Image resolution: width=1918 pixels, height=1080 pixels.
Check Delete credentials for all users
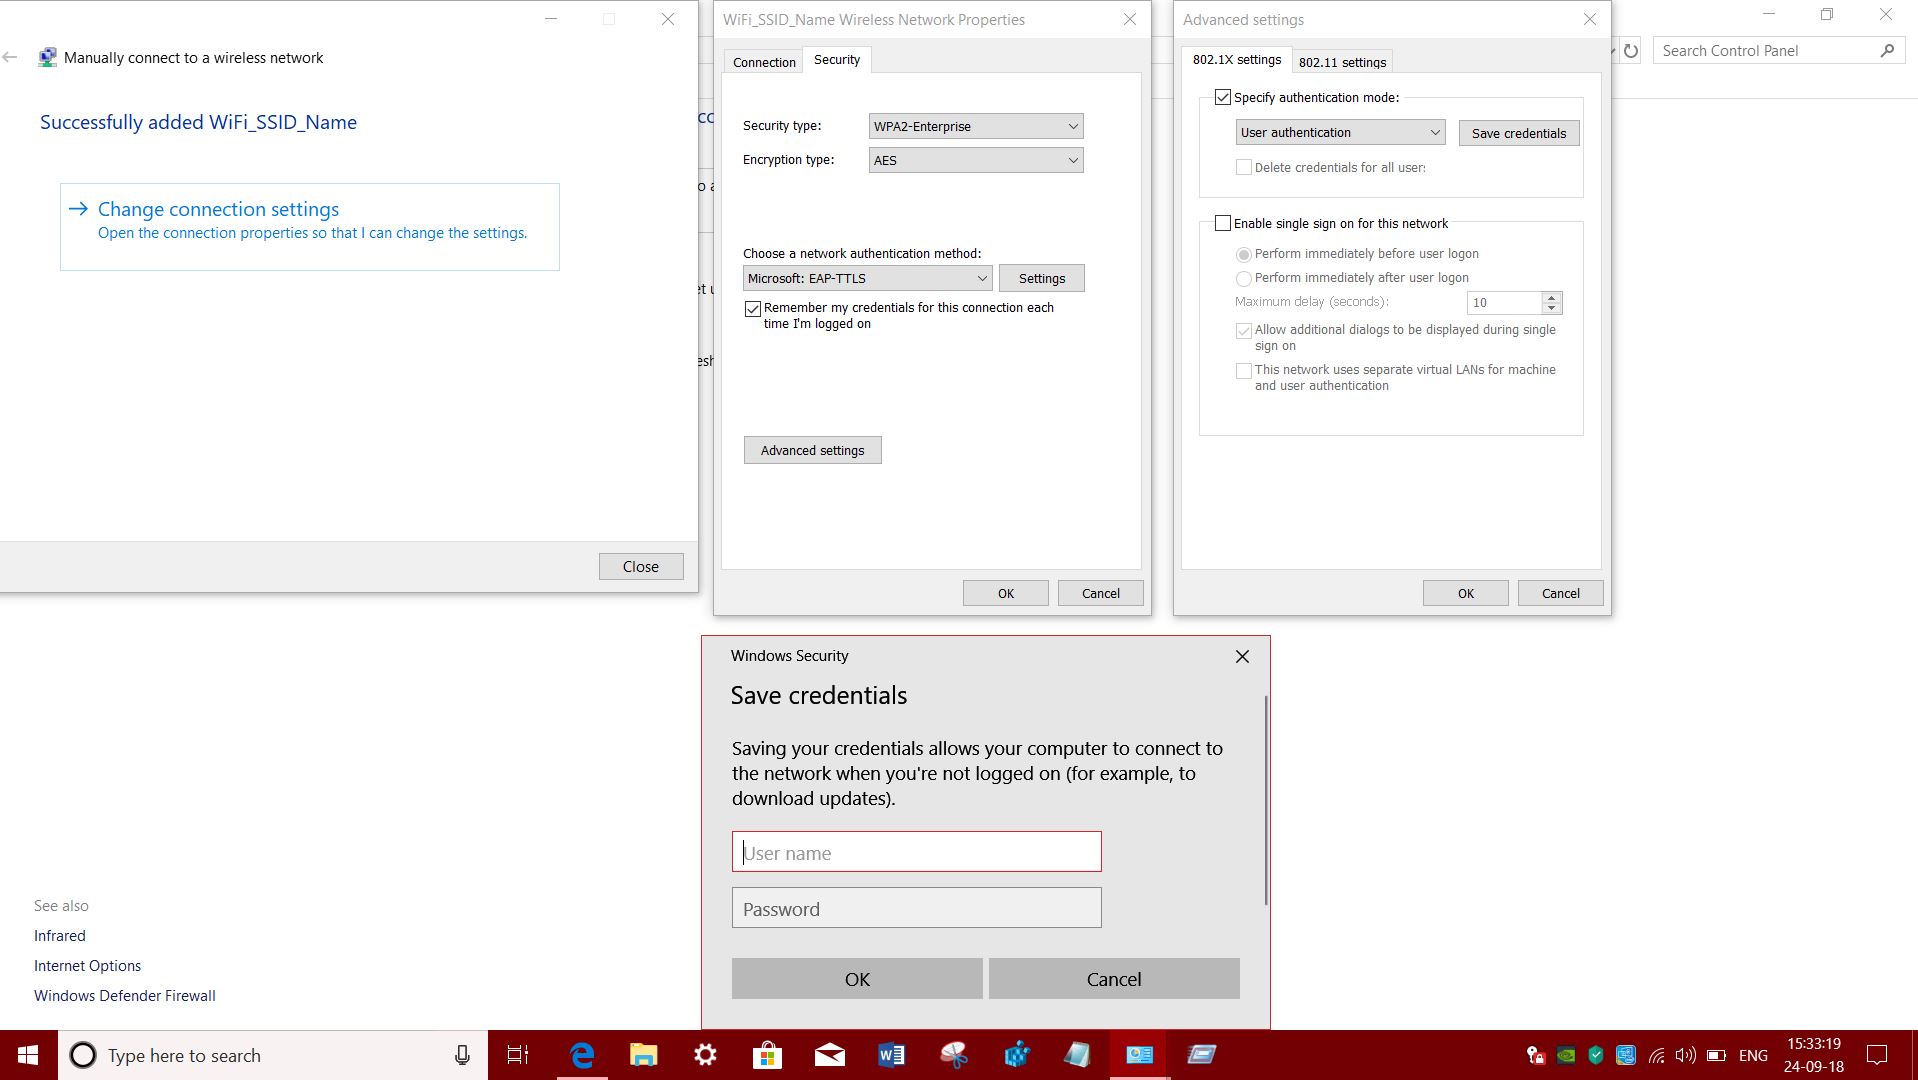pyautogui.click(x=1244, y=168)
